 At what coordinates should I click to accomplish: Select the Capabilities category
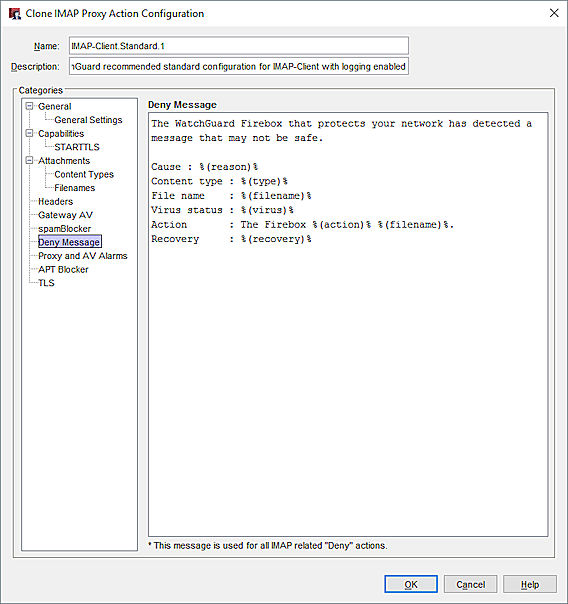[61, 133]
